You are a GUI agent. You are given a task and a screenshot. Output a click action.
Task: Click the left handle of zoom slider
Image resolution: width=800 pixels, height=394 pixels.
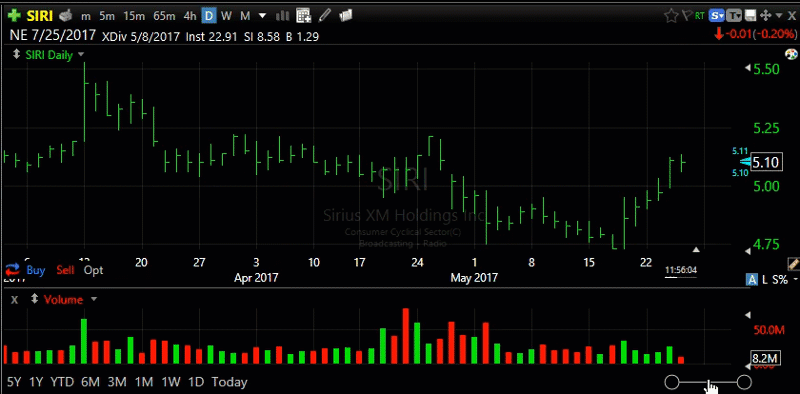point(672,382)
